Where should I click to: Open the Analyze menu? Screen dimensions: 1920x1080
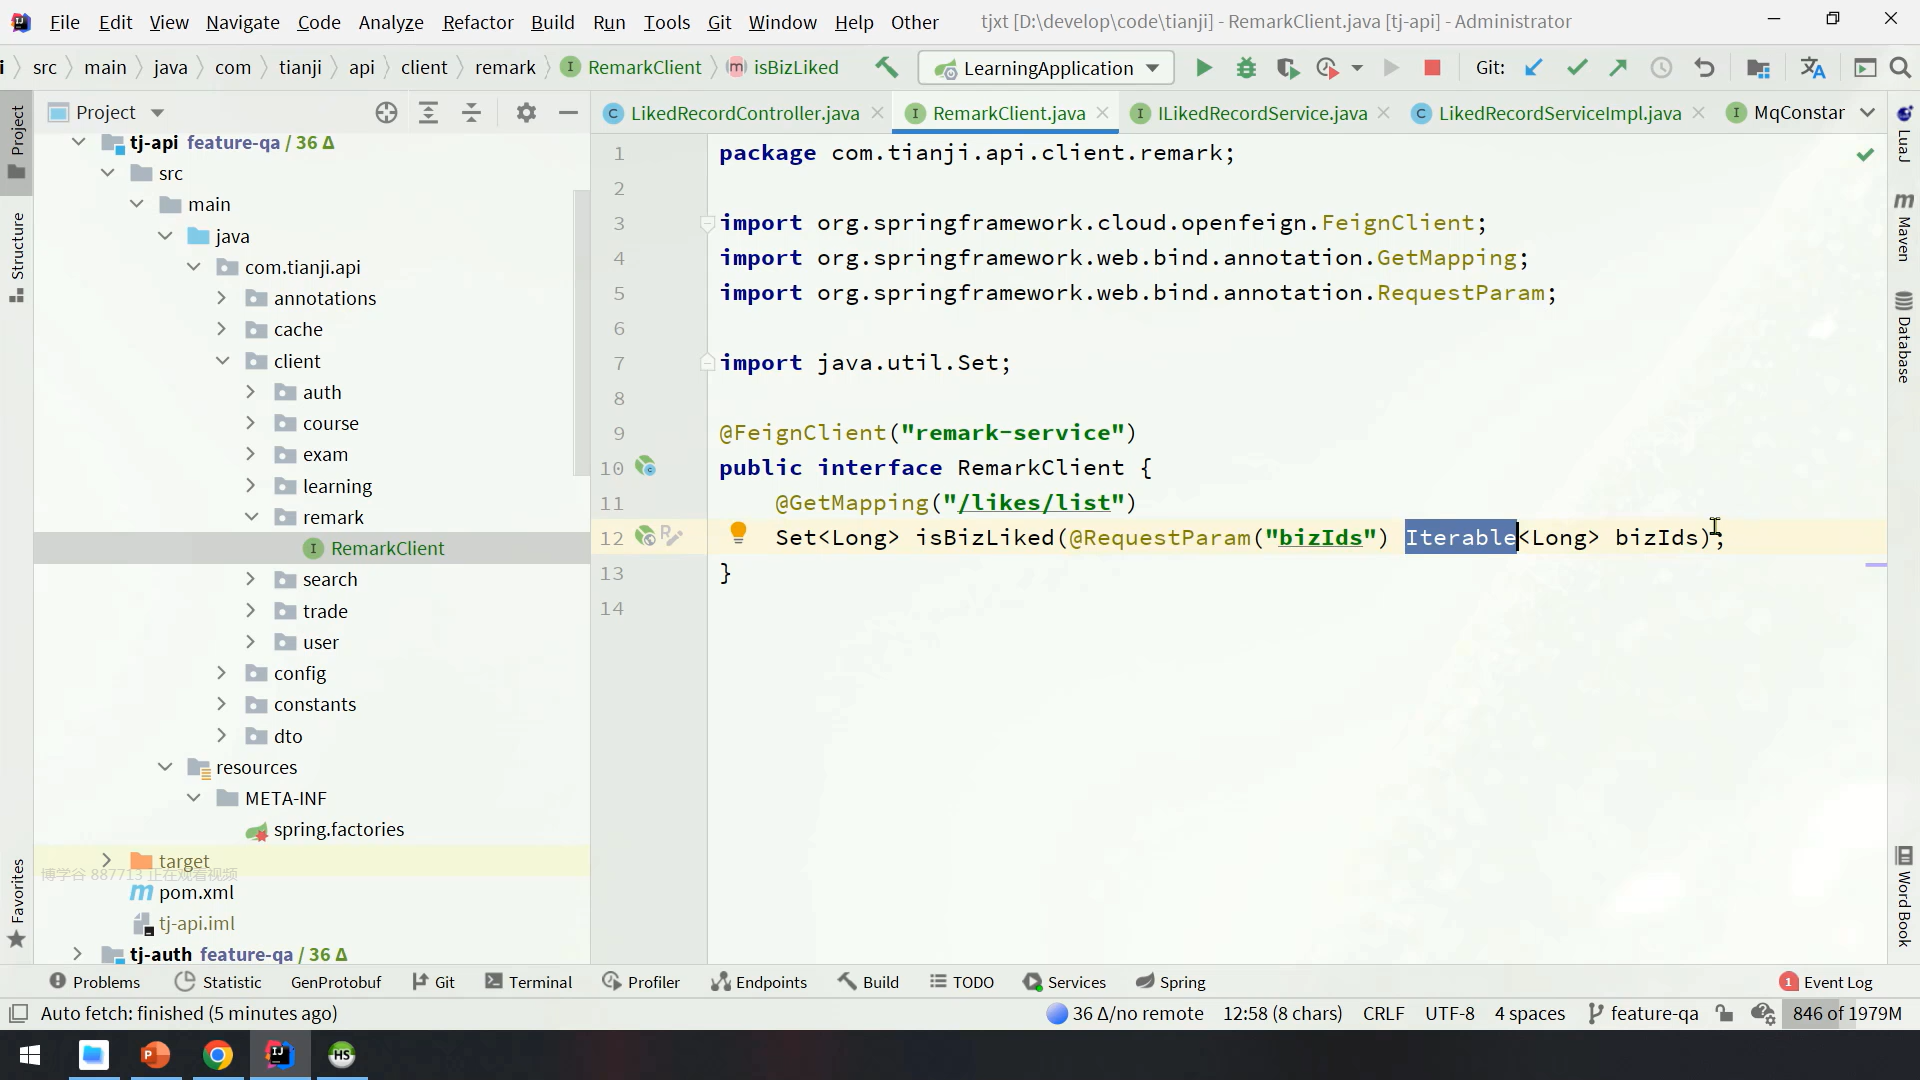tap(391, 22)
